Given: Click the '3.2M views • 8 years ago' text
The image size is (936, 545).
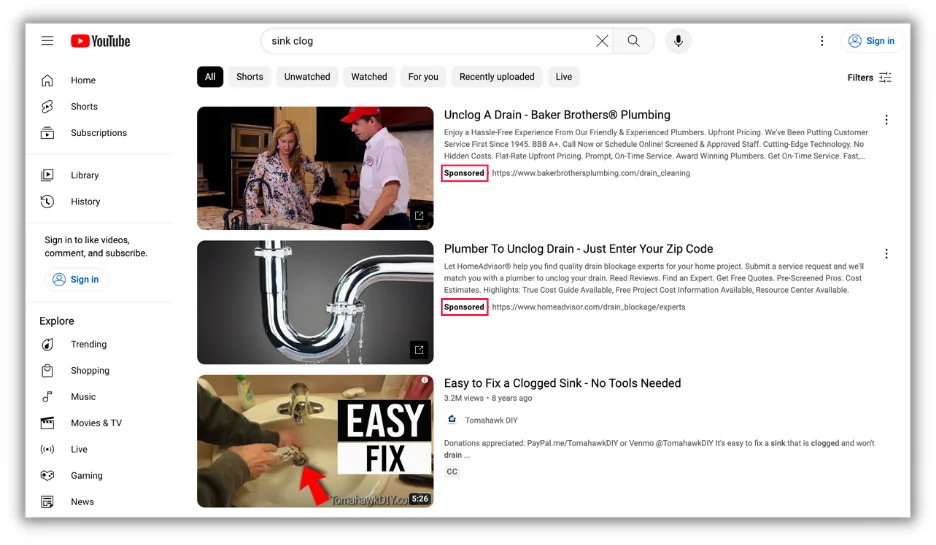Looking at the screenshot, I should tap(488, 398).
